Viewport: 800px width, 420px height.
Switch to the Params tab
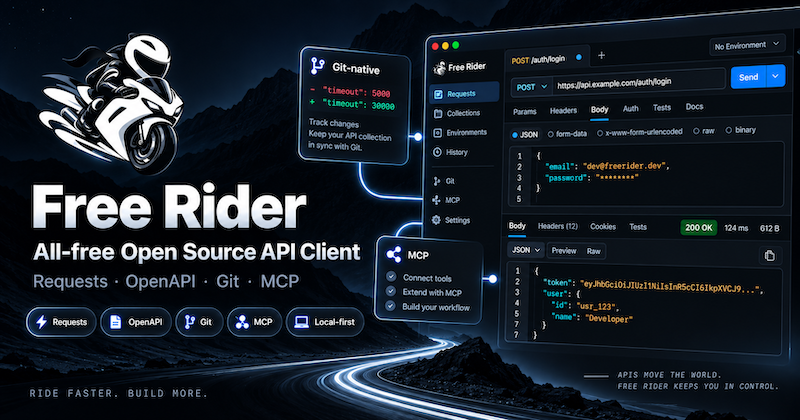click(524, 111)
